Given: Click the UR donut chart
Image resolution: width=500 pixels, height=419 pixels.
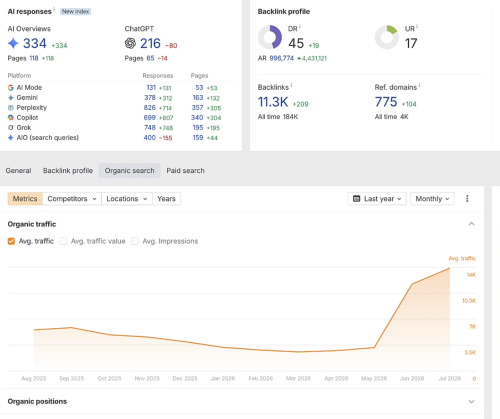Looking at the screenshot, I should point(387,37).
